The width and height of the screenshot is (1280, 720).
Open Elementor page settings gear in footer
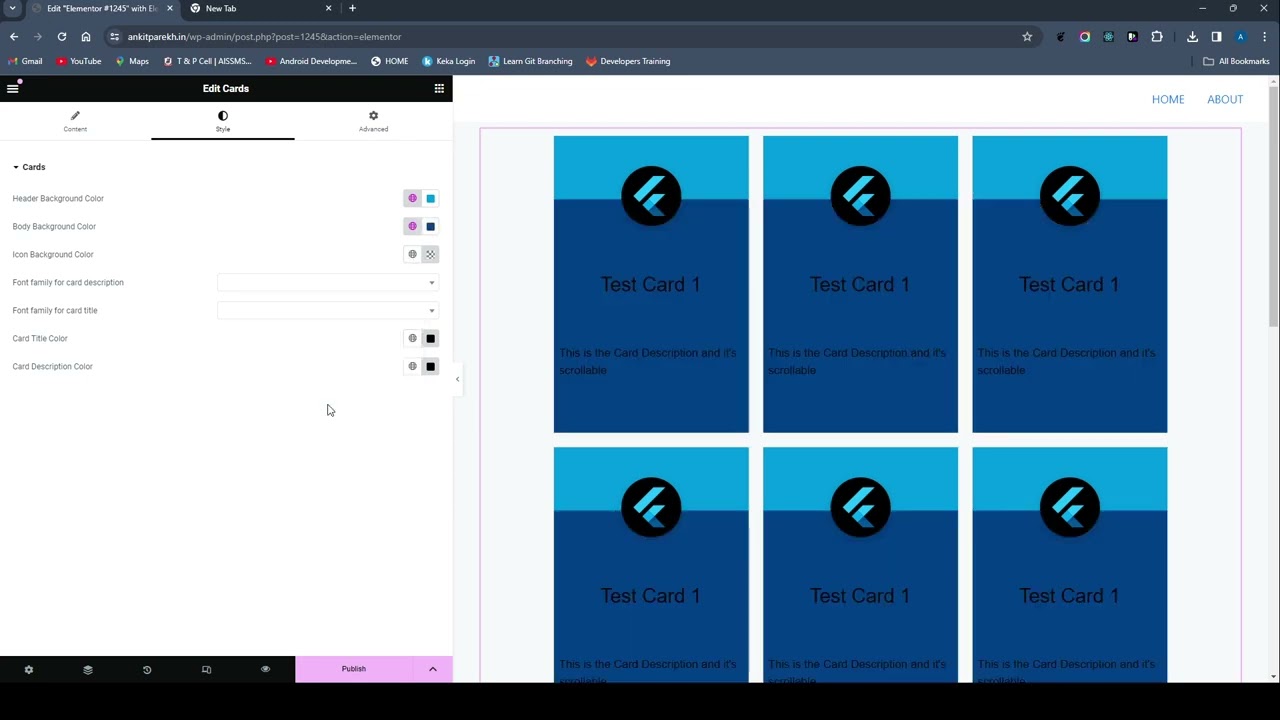[x=29, y=669]
